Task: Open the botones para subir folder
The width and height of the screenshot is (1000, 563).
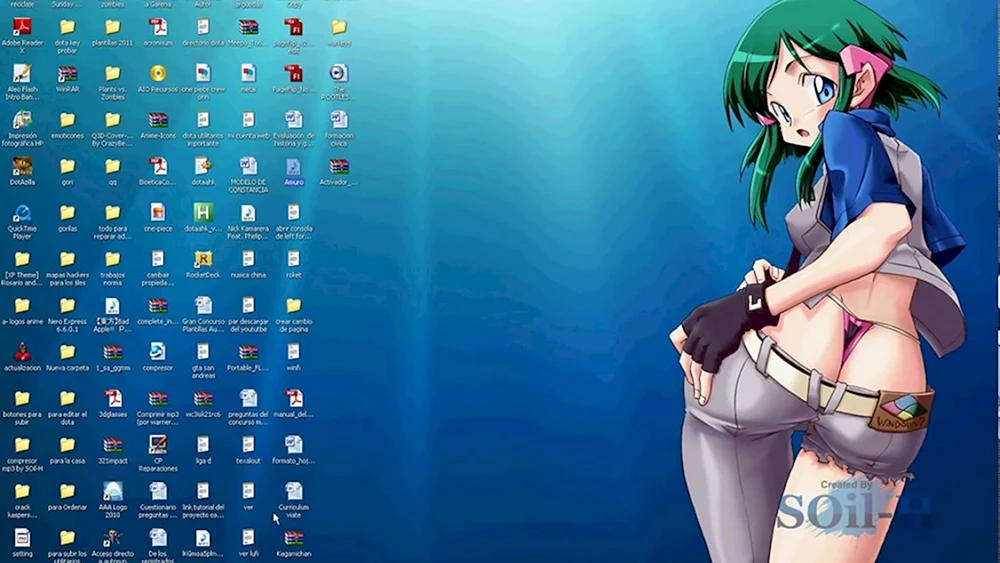Action: pos(22,399)
